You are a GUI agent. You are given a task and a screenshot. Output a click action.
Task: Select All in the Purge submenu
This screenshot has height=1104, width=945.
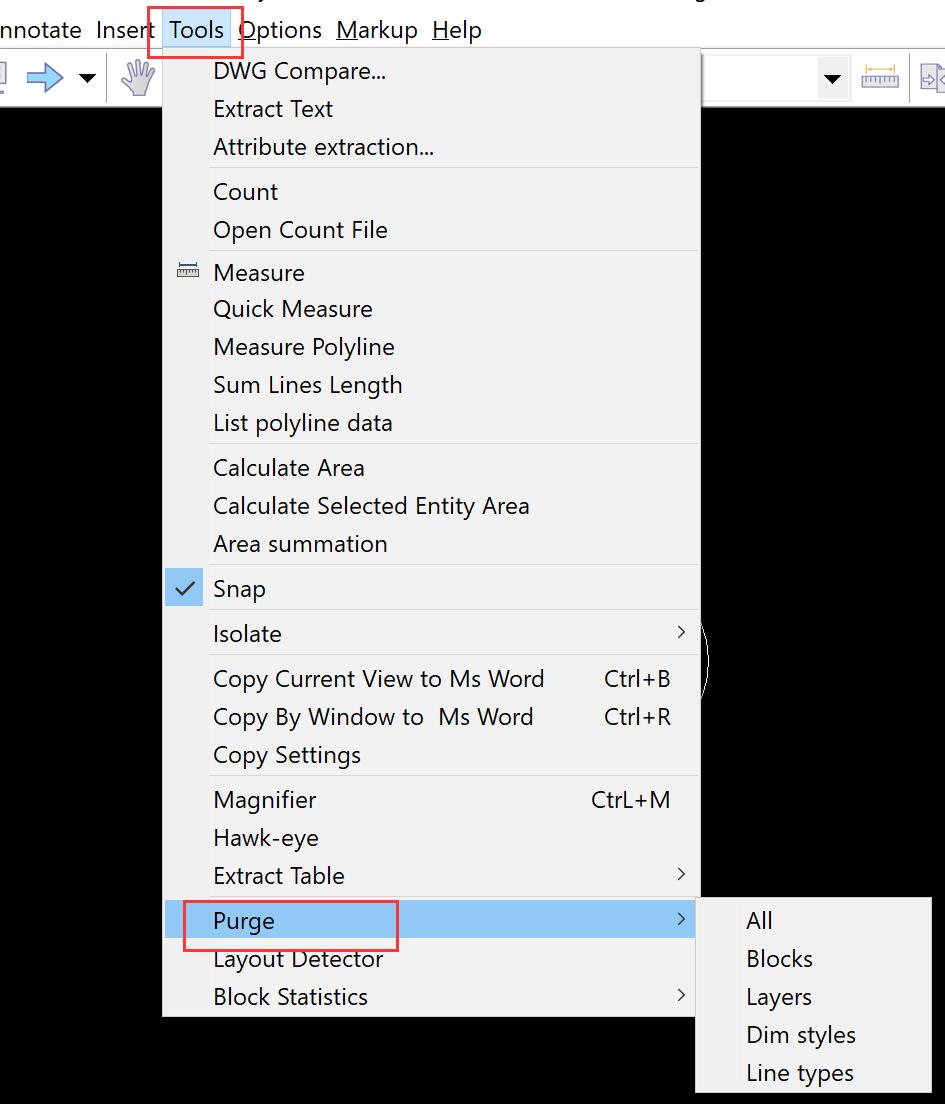(x=758, y=920)
